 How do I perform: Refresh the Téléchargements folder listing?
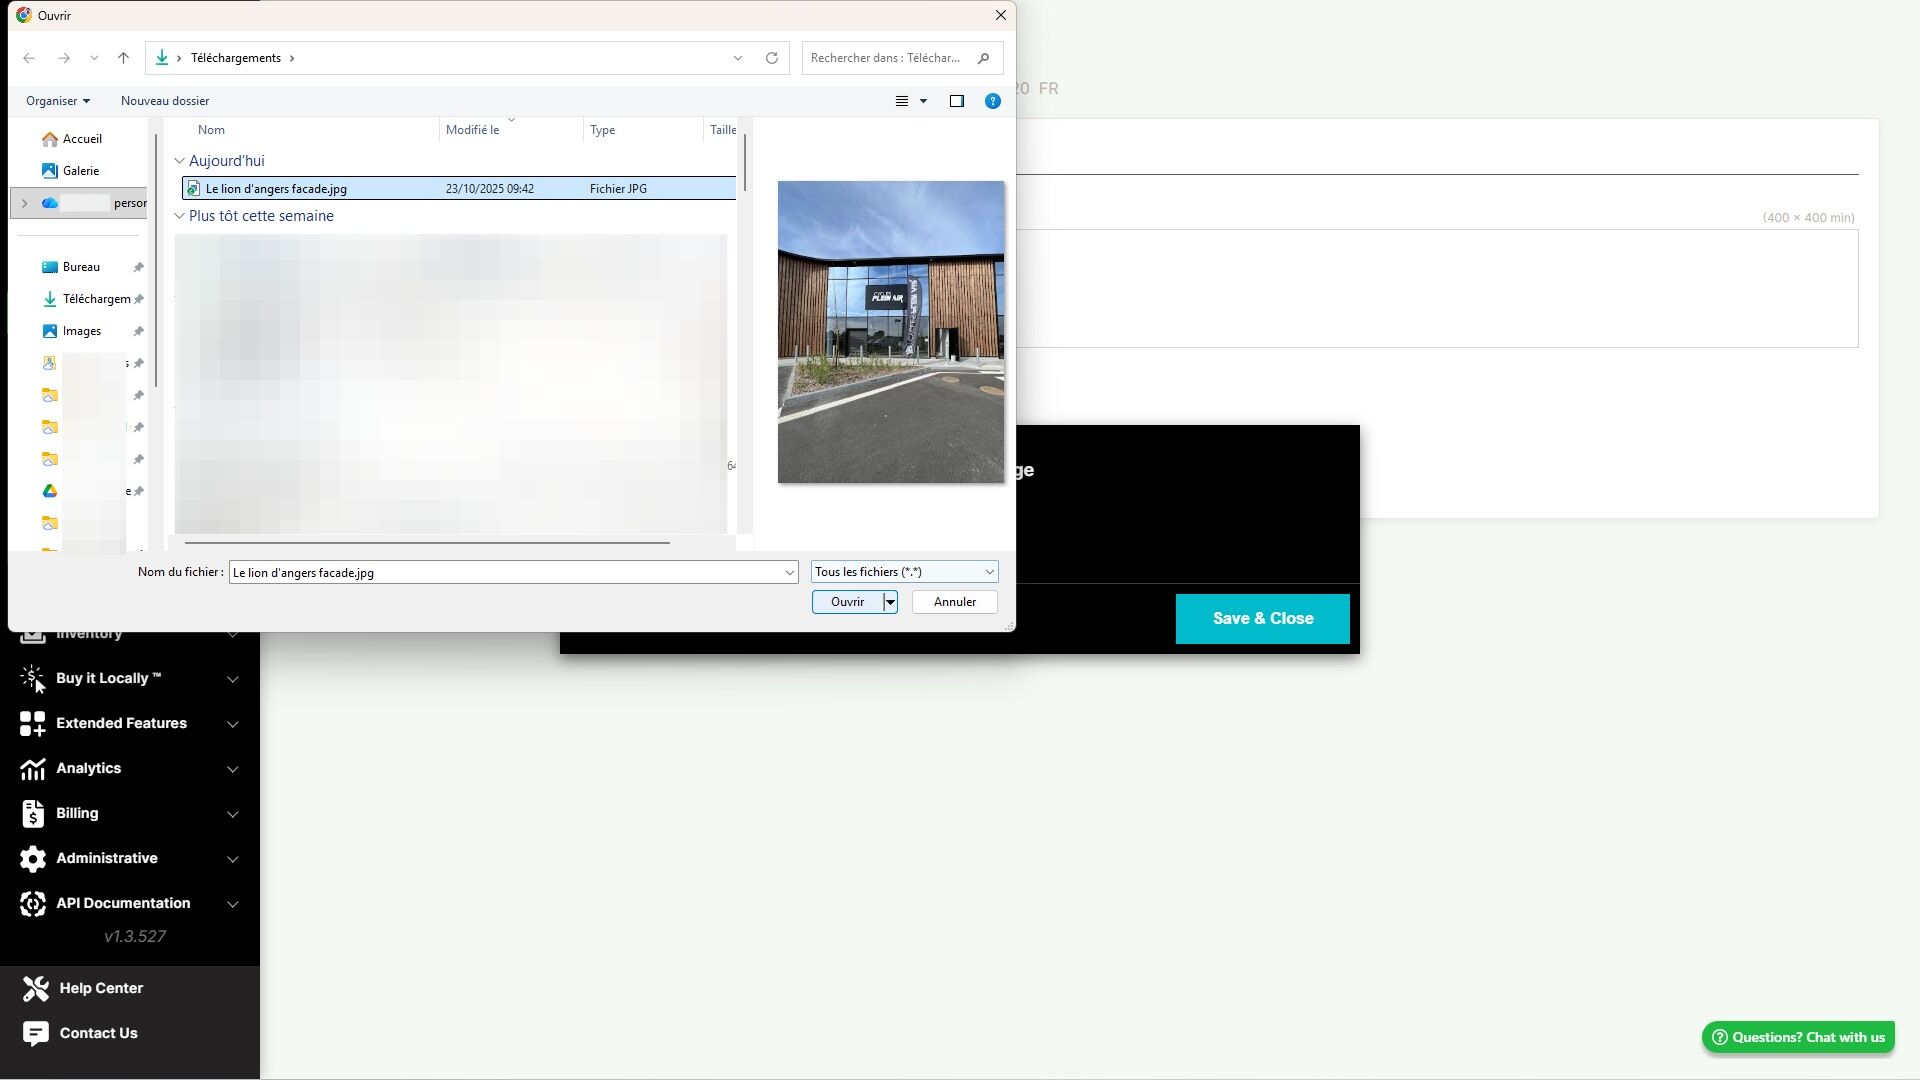(x=771, y=58)
